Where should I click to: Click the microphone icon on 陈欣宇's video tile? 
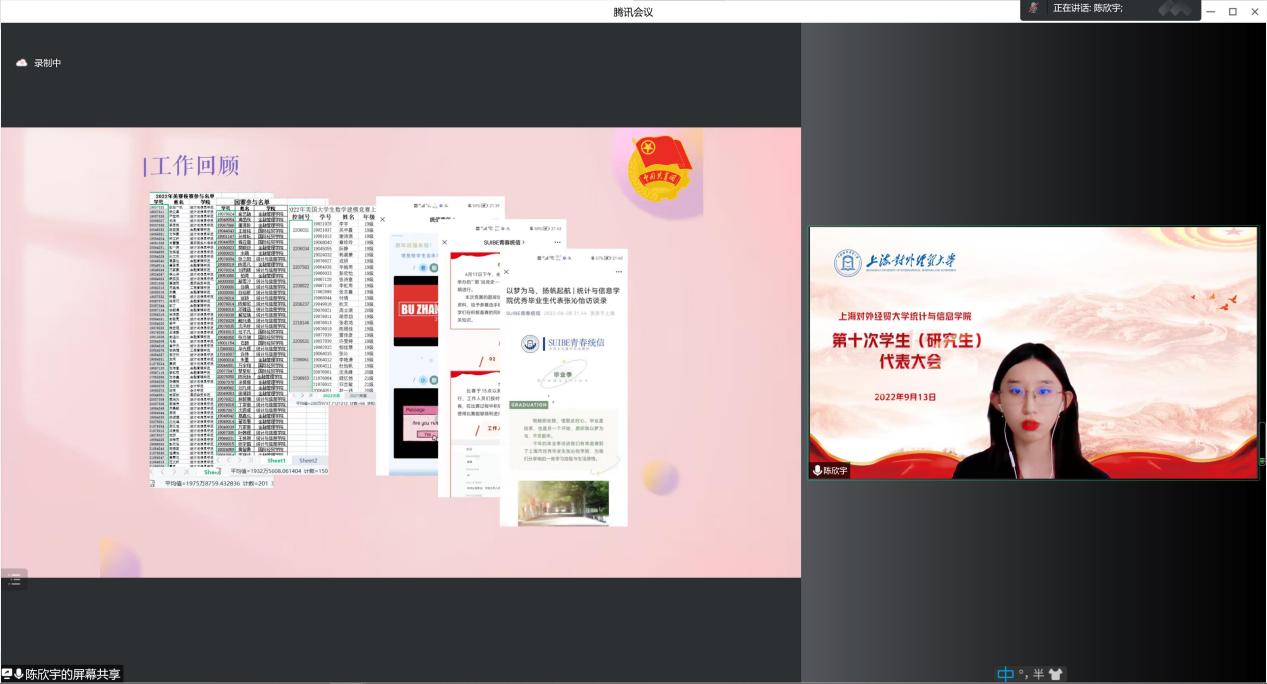[x=817, y=470]
